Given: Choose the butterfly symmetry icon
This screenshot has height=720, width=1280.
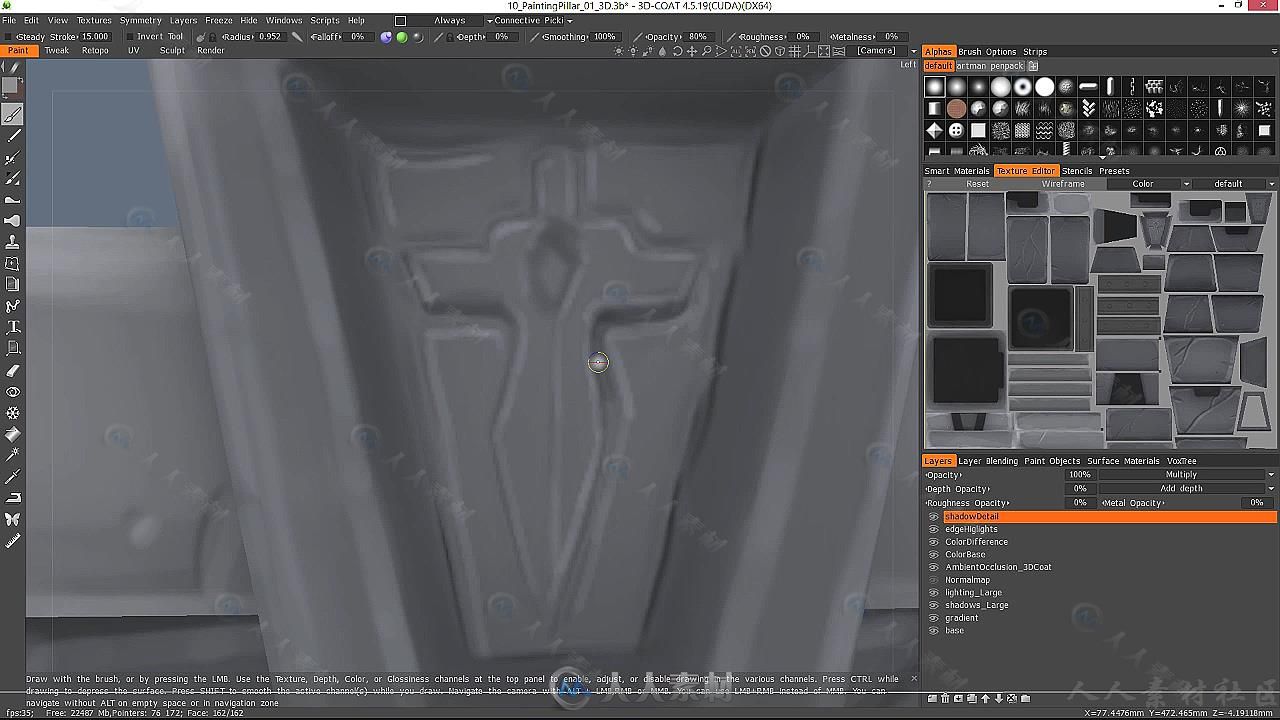Looking at the screenshot, I should tap(13, 519).
